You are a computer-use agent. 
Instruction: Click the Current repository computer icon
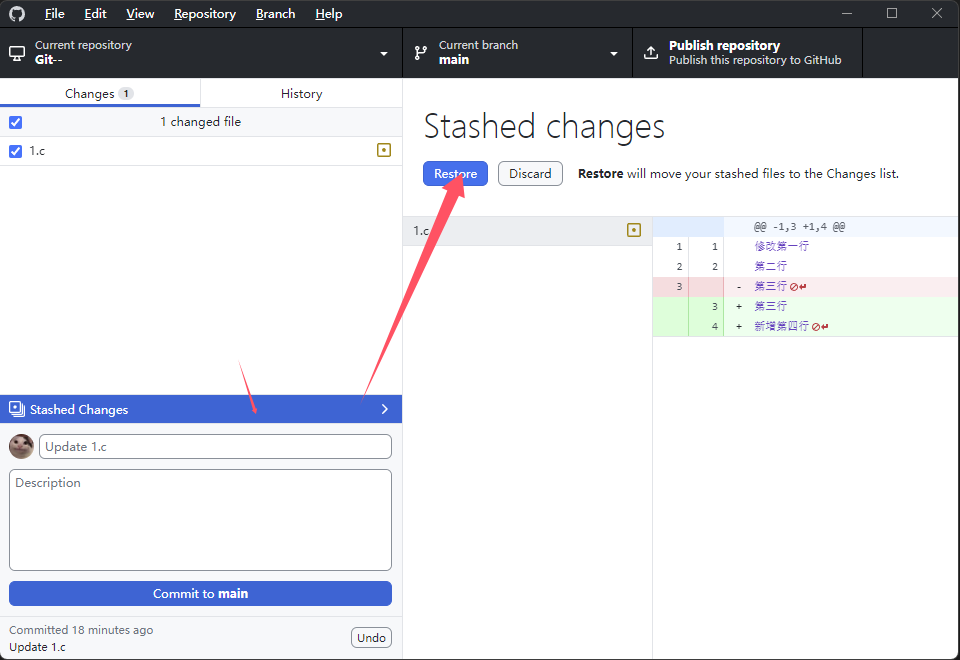pyautogui.click(x=17, y=53)
